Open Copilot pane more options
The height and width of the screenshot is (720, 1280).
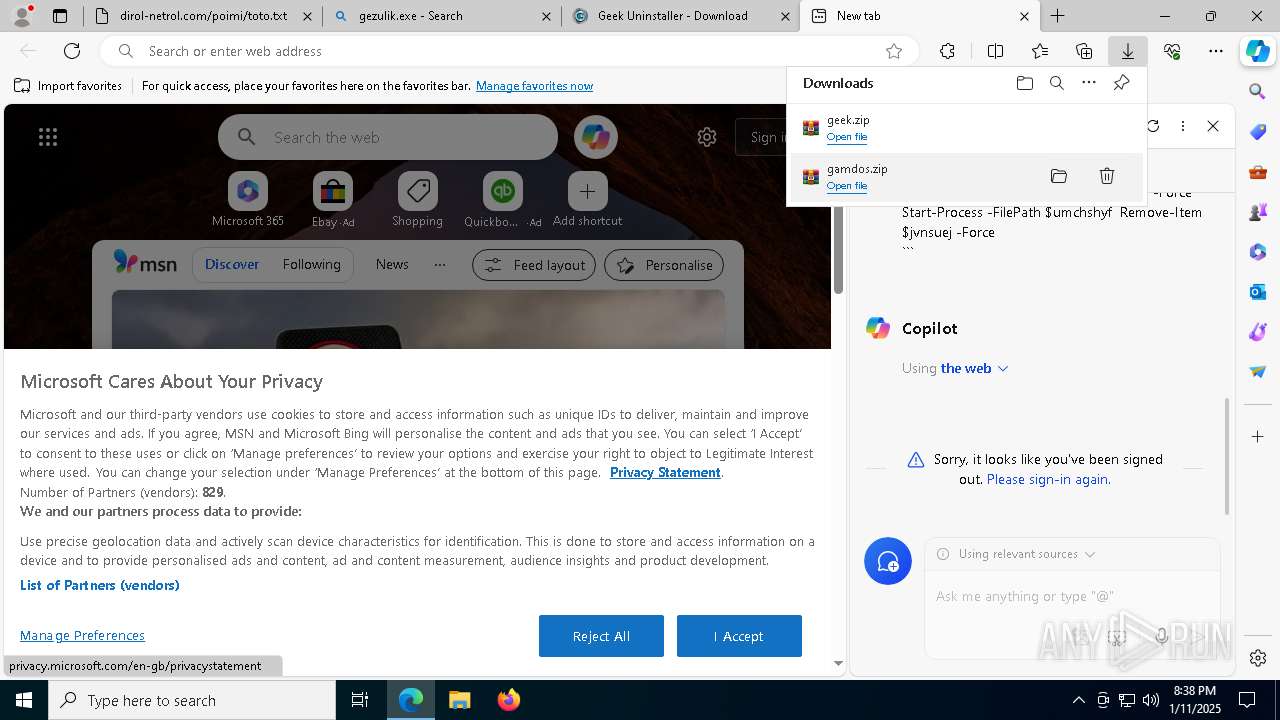[1183, 126]
